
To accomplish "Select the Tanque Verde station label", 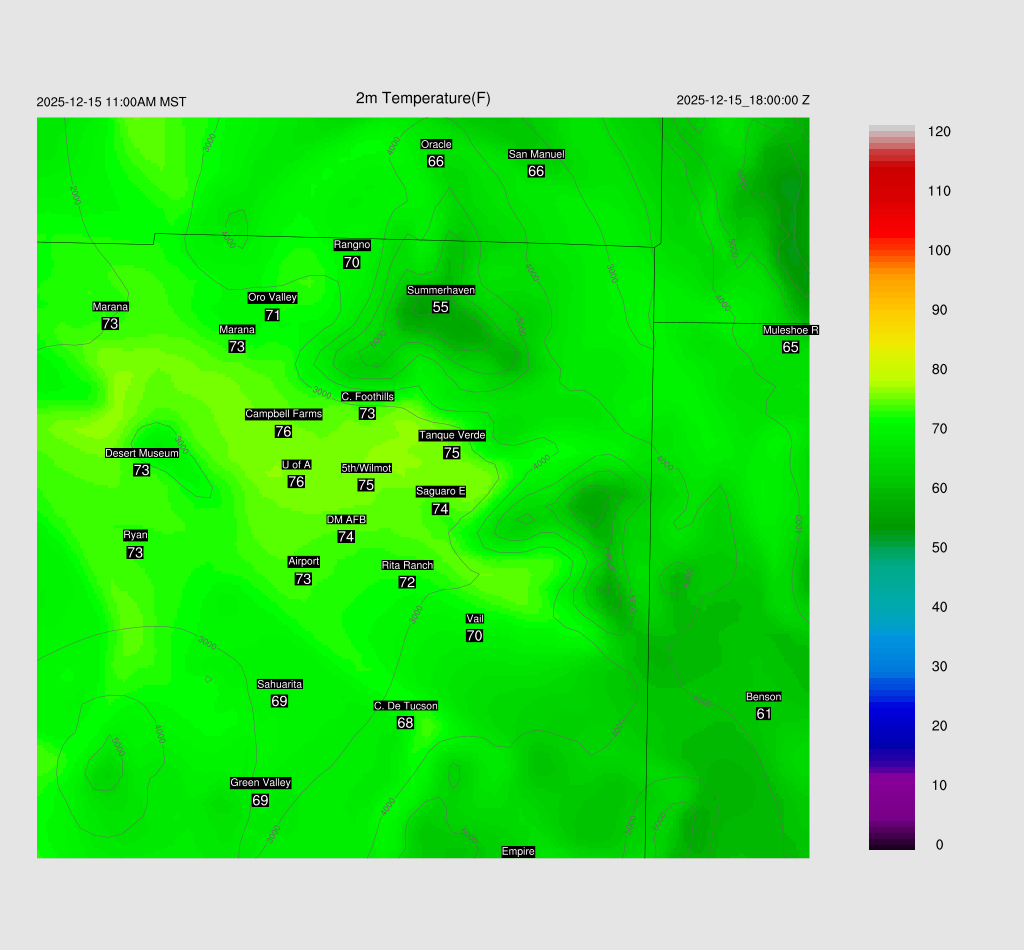I will coord(452,435).
